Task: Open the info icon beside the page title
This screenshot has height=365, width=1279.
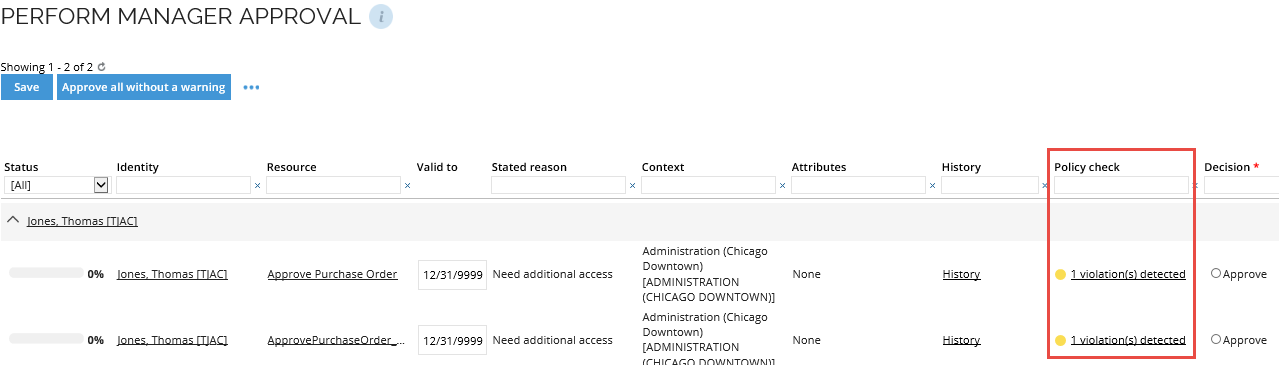Action: [x=381, y=16]
